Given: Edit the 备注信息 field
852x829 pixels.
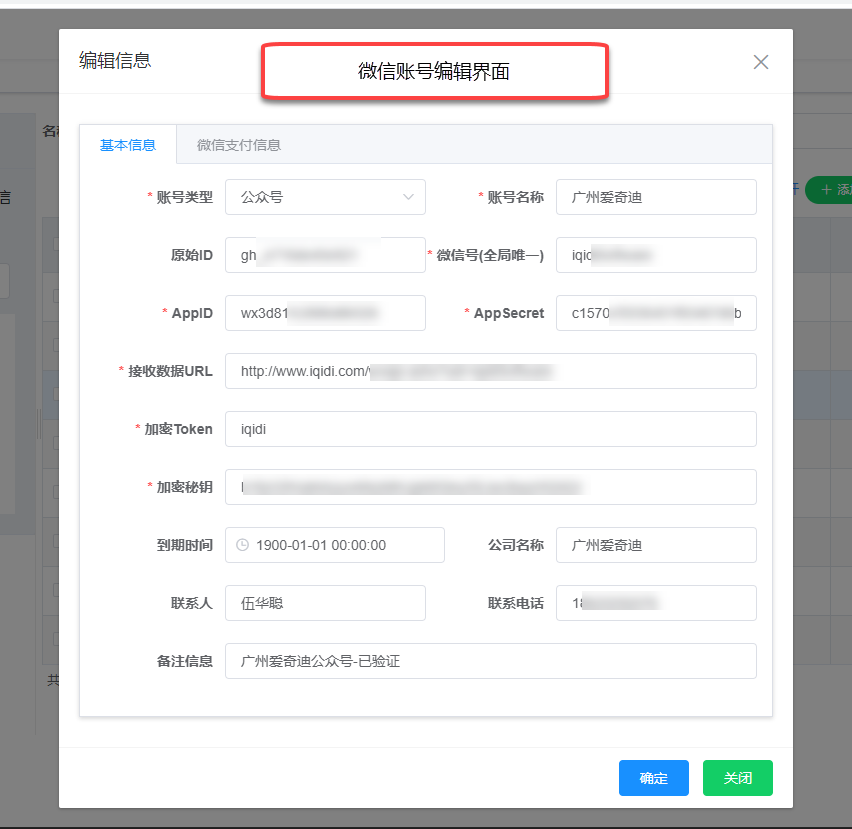Looking at the screenshot, I should pyautogui.click(x=491, y=661).
